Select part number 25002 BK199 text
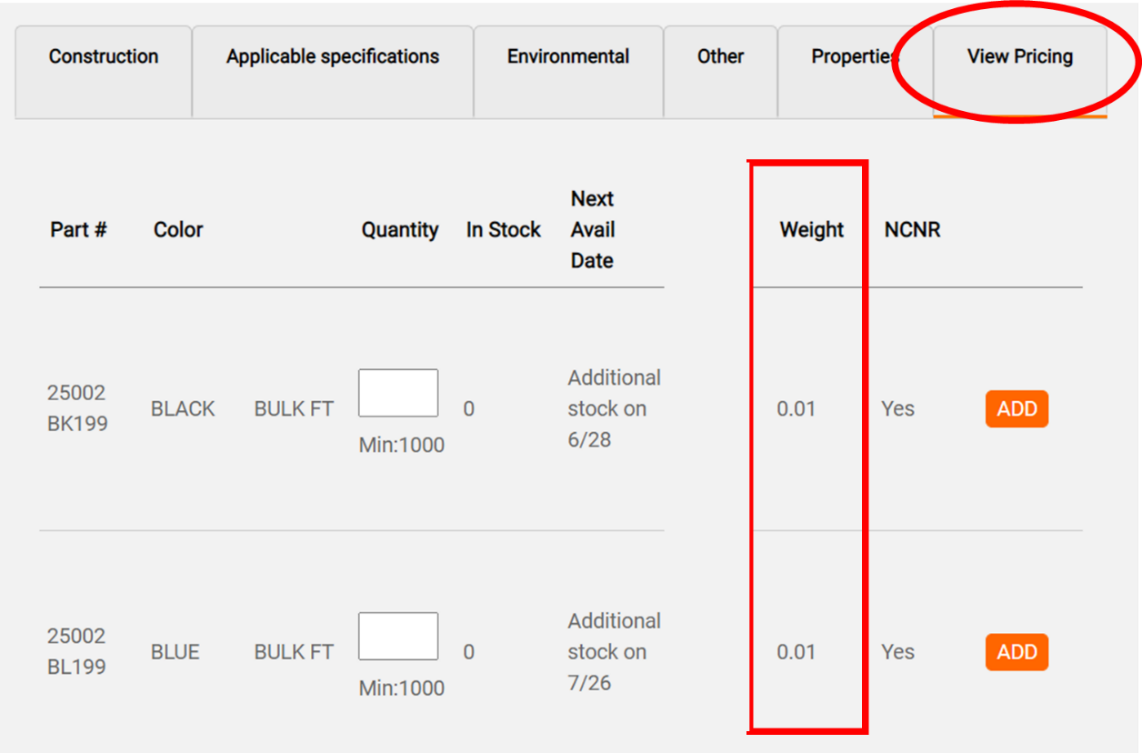This screenshot has width=1142, height=753. pos(77,408)
